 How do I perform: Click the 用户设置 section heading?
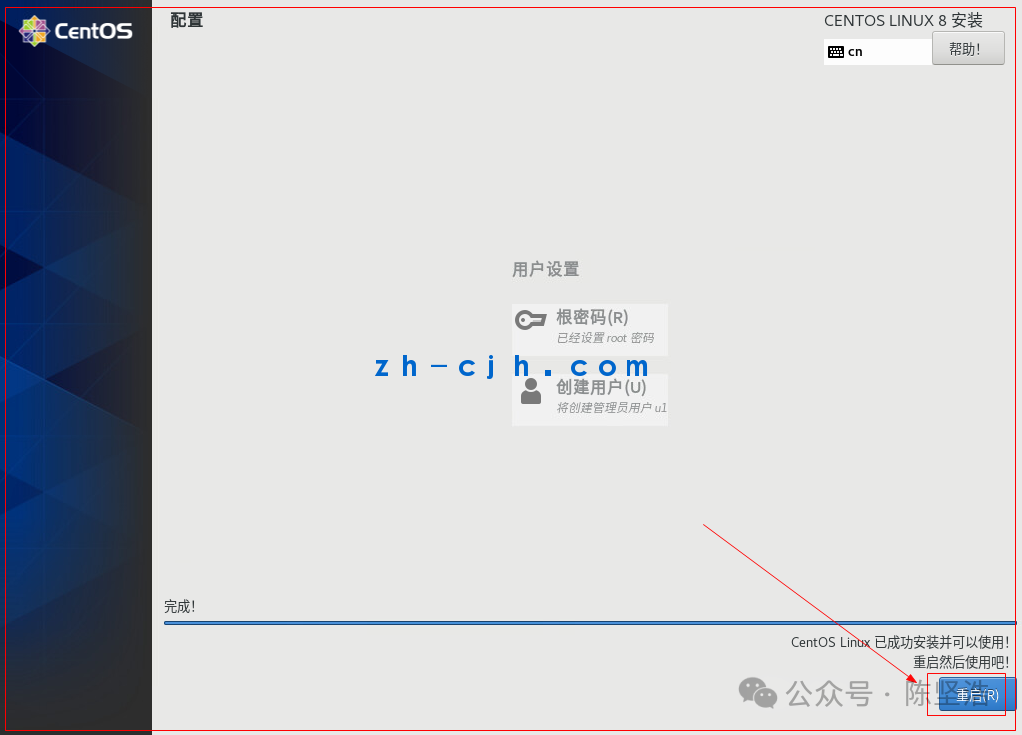(x=546, y=269)
